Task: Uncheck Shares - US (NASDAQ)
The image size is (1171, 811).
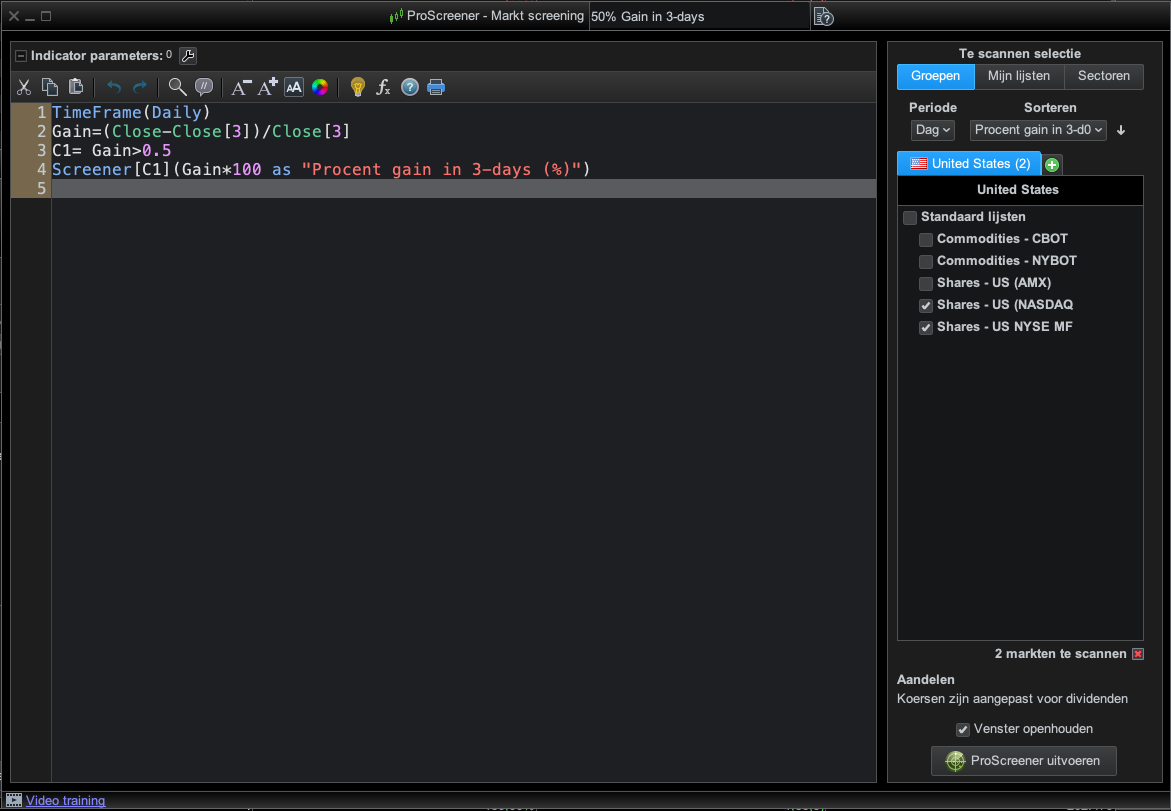Action: [926, 306]
